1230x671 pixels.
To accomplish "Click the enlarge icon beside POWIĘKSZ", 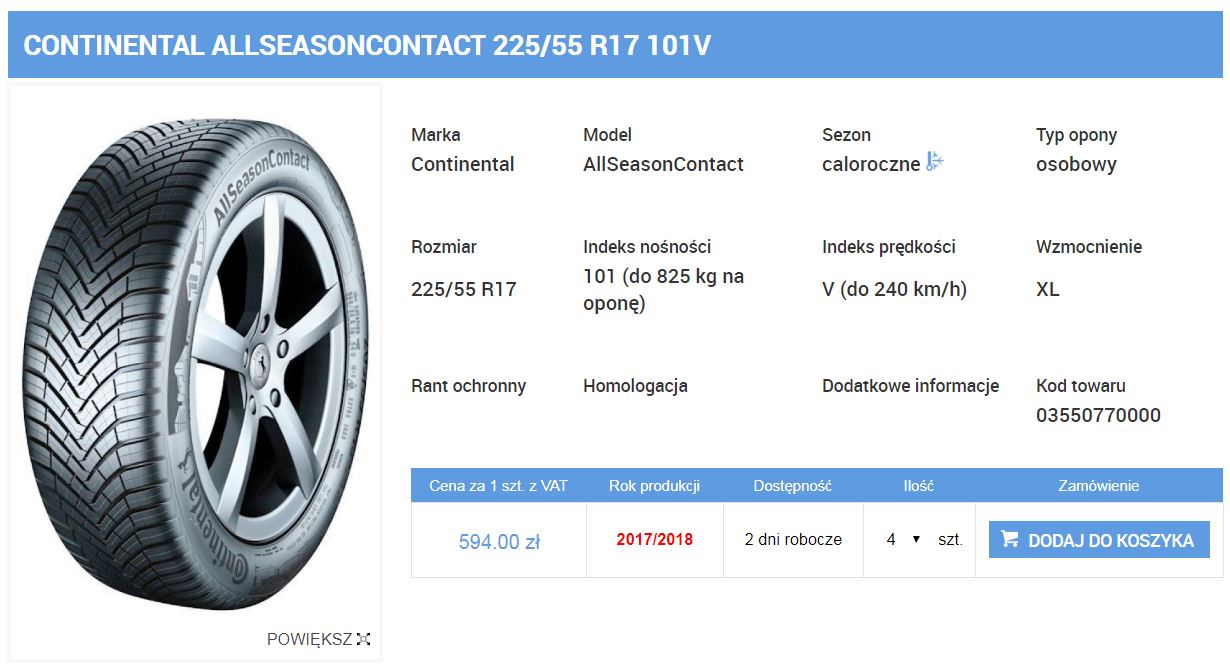I will click(363, 639).
